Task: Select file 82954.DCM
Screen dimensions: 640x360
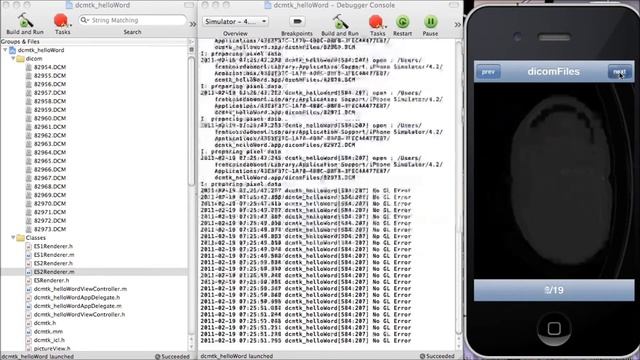Action: click(50, 67)
